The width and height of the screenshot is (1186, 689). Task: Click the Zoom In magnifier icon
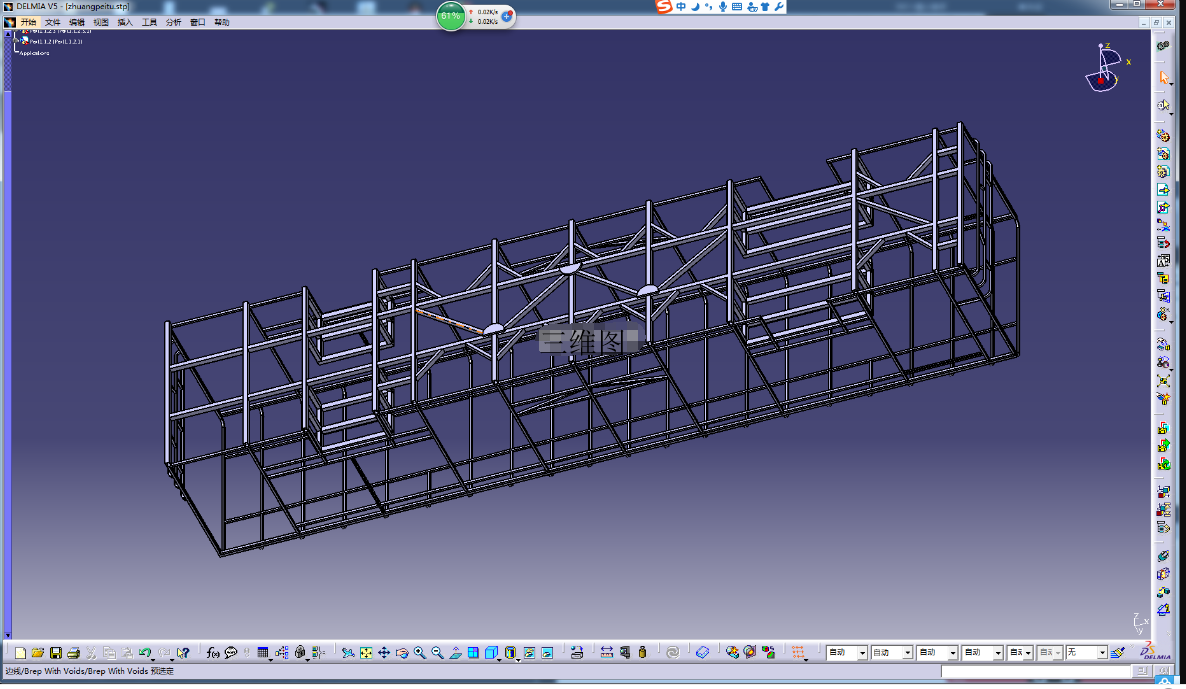420,653
